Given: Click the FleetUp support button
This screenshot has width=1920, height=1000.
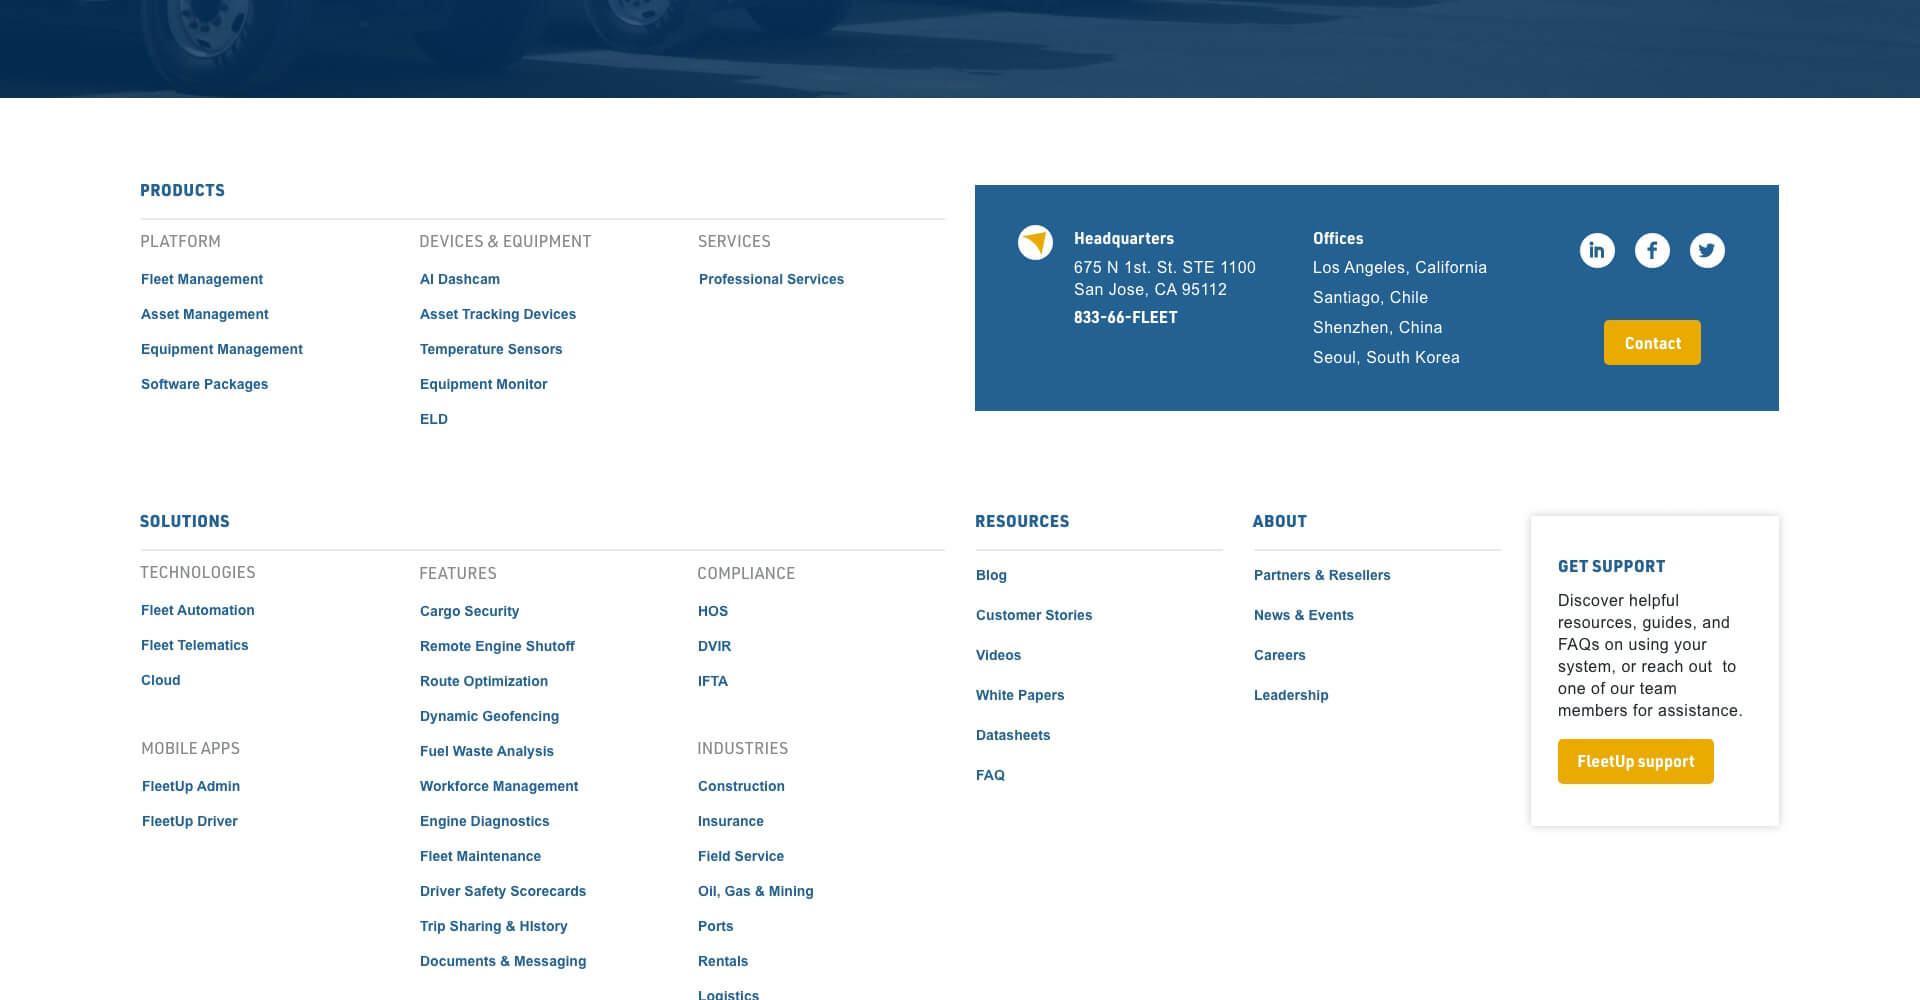Looking at the screenshot, I should (x=1635, y=762).
